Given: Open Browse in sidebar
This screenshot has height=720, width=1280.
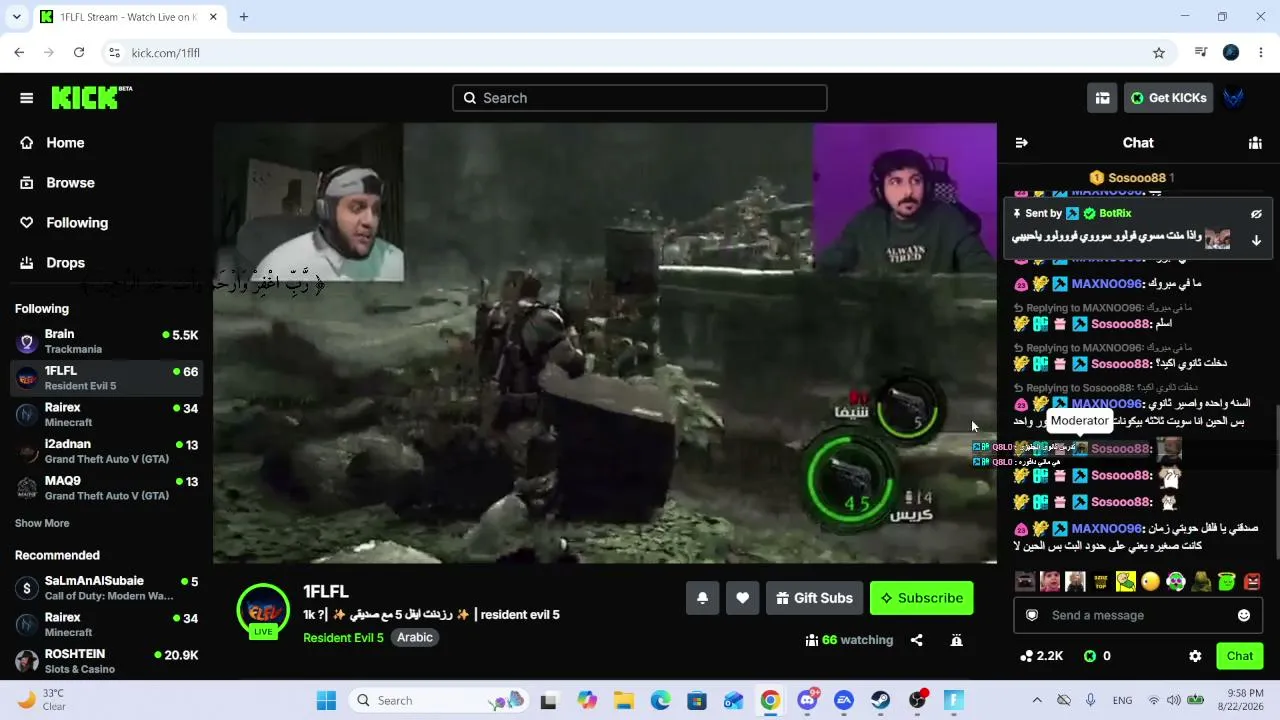Looking at the screenshot, I should [x=58, y=183].
